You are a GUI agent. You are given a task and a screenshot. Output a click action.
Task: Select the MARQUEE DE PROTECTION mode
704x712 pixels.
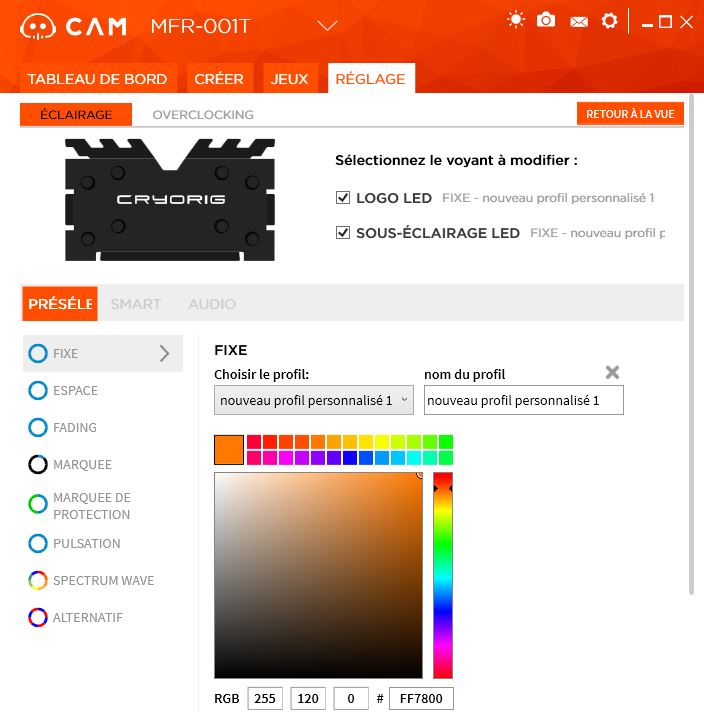pyautogui.click(x=103, y=506)
